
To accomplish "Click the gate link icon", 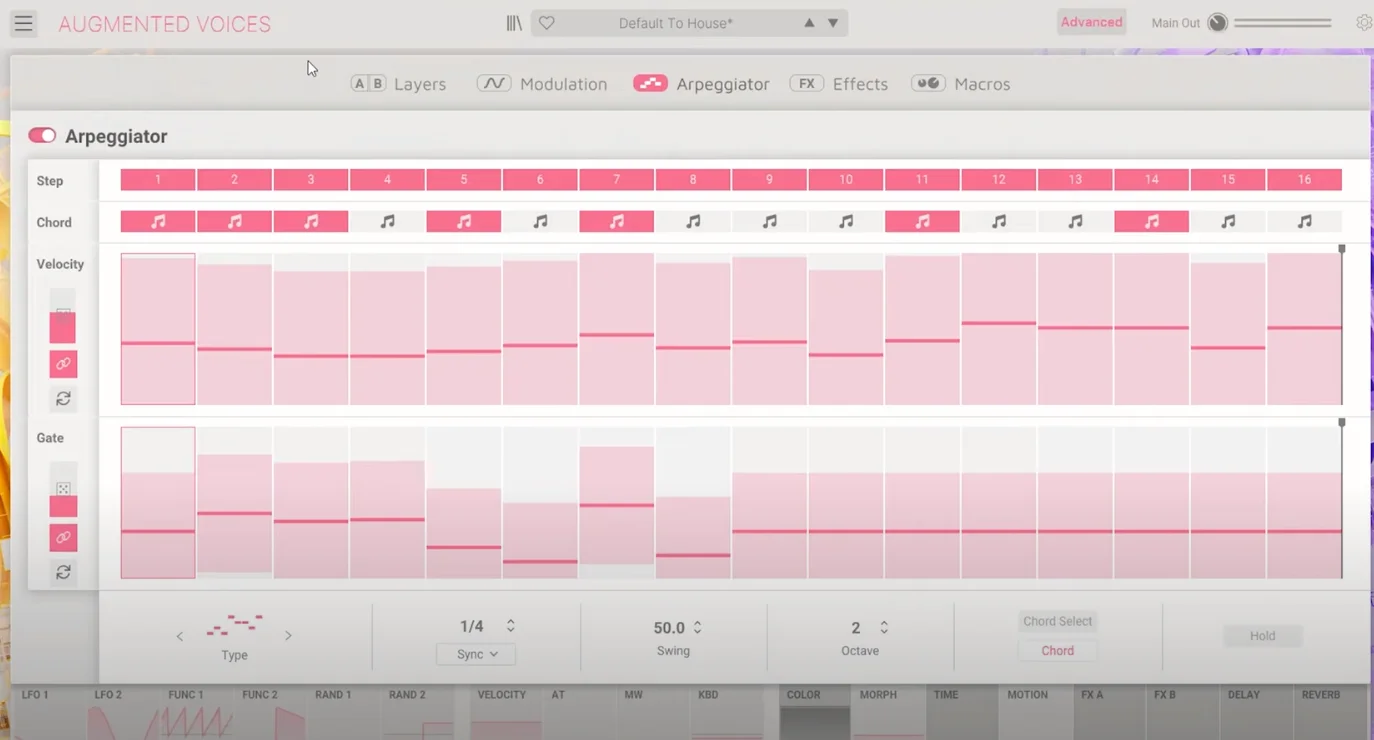I will coord(63,538).
